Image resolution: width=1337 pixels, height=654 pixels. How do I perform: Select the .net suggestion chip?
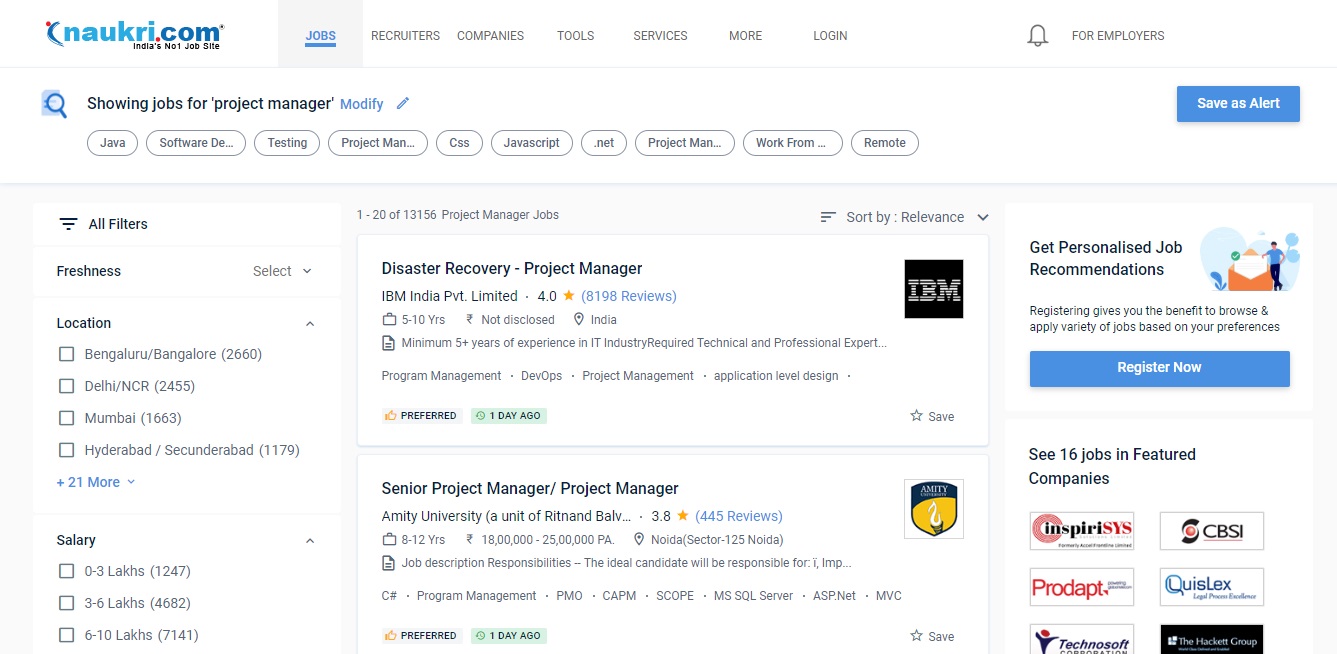point(603,143)
